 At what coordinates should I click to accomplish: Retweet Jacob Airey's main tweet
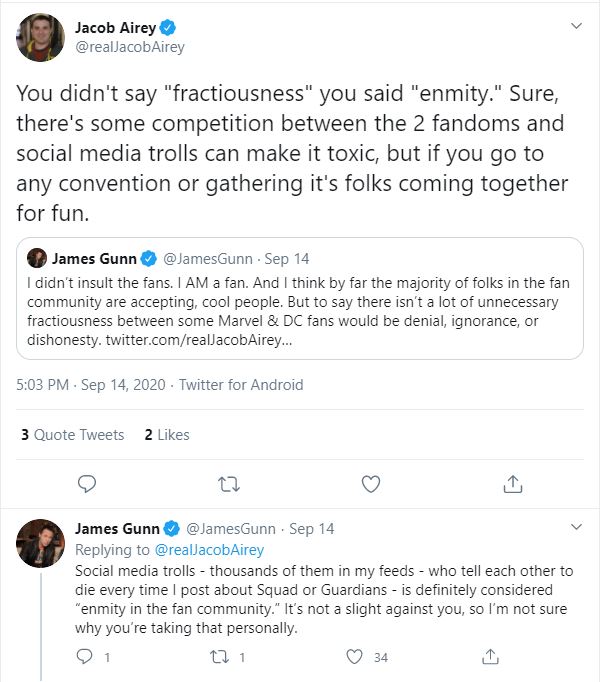(229, 484)
